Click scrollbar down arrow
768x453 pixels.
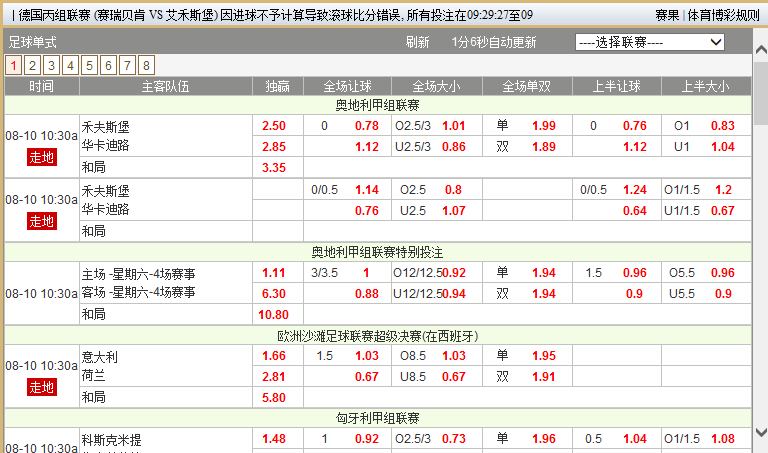click(761, 432)
